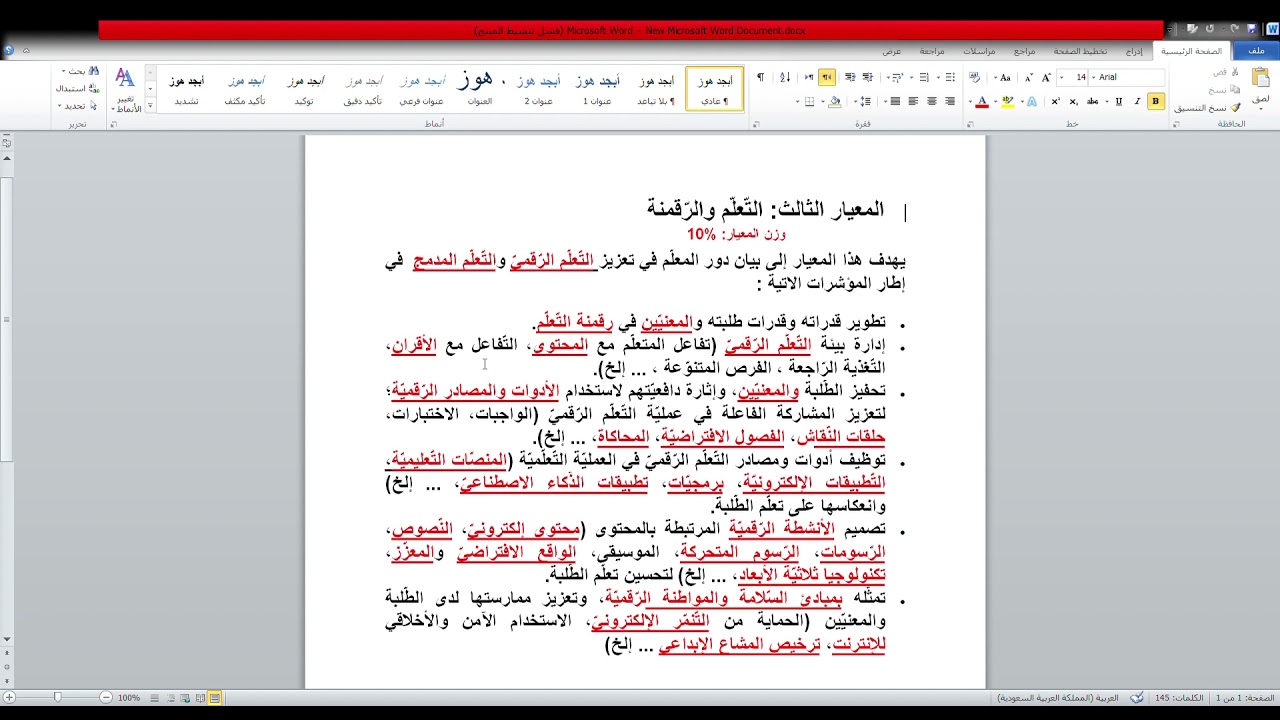Apply red font color button
The height and width of the screenshot is (720, 1280).
(x=982, y=101)
